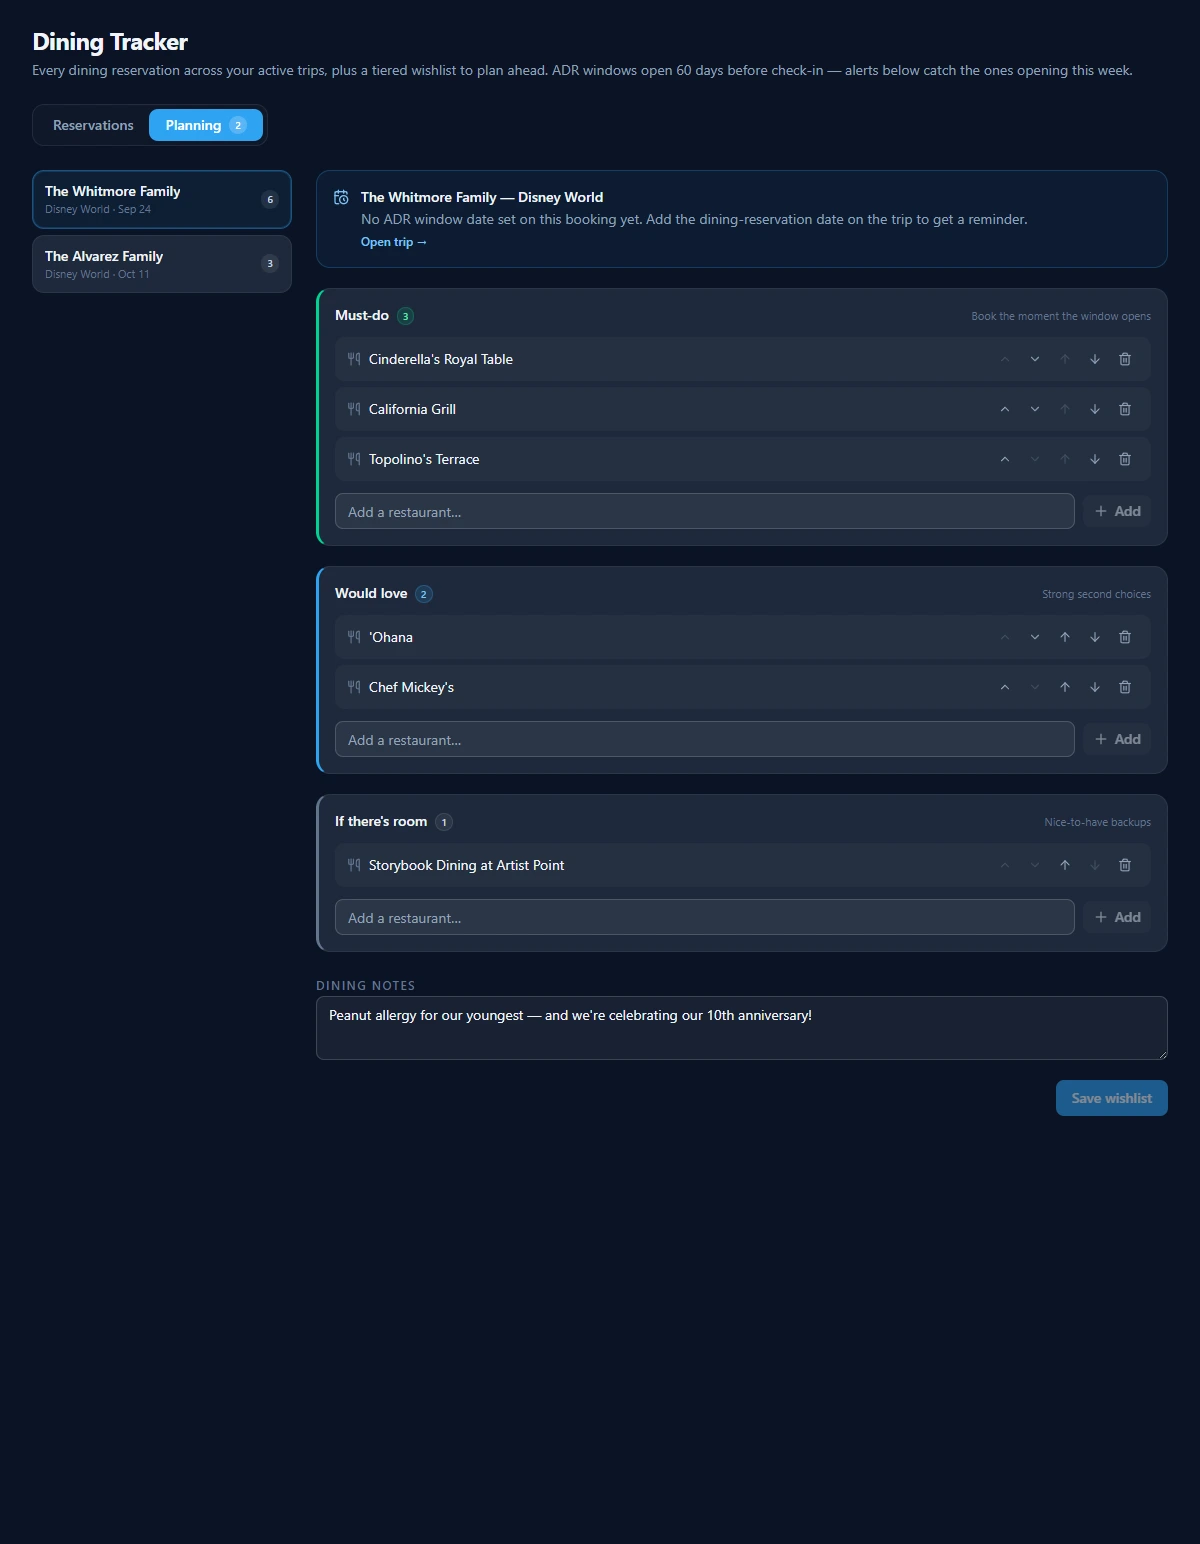Viewport: 1200px width, 1544px height.
Task: Delete Storybook Dining at Artist Point
Action: pos(1125,865)
